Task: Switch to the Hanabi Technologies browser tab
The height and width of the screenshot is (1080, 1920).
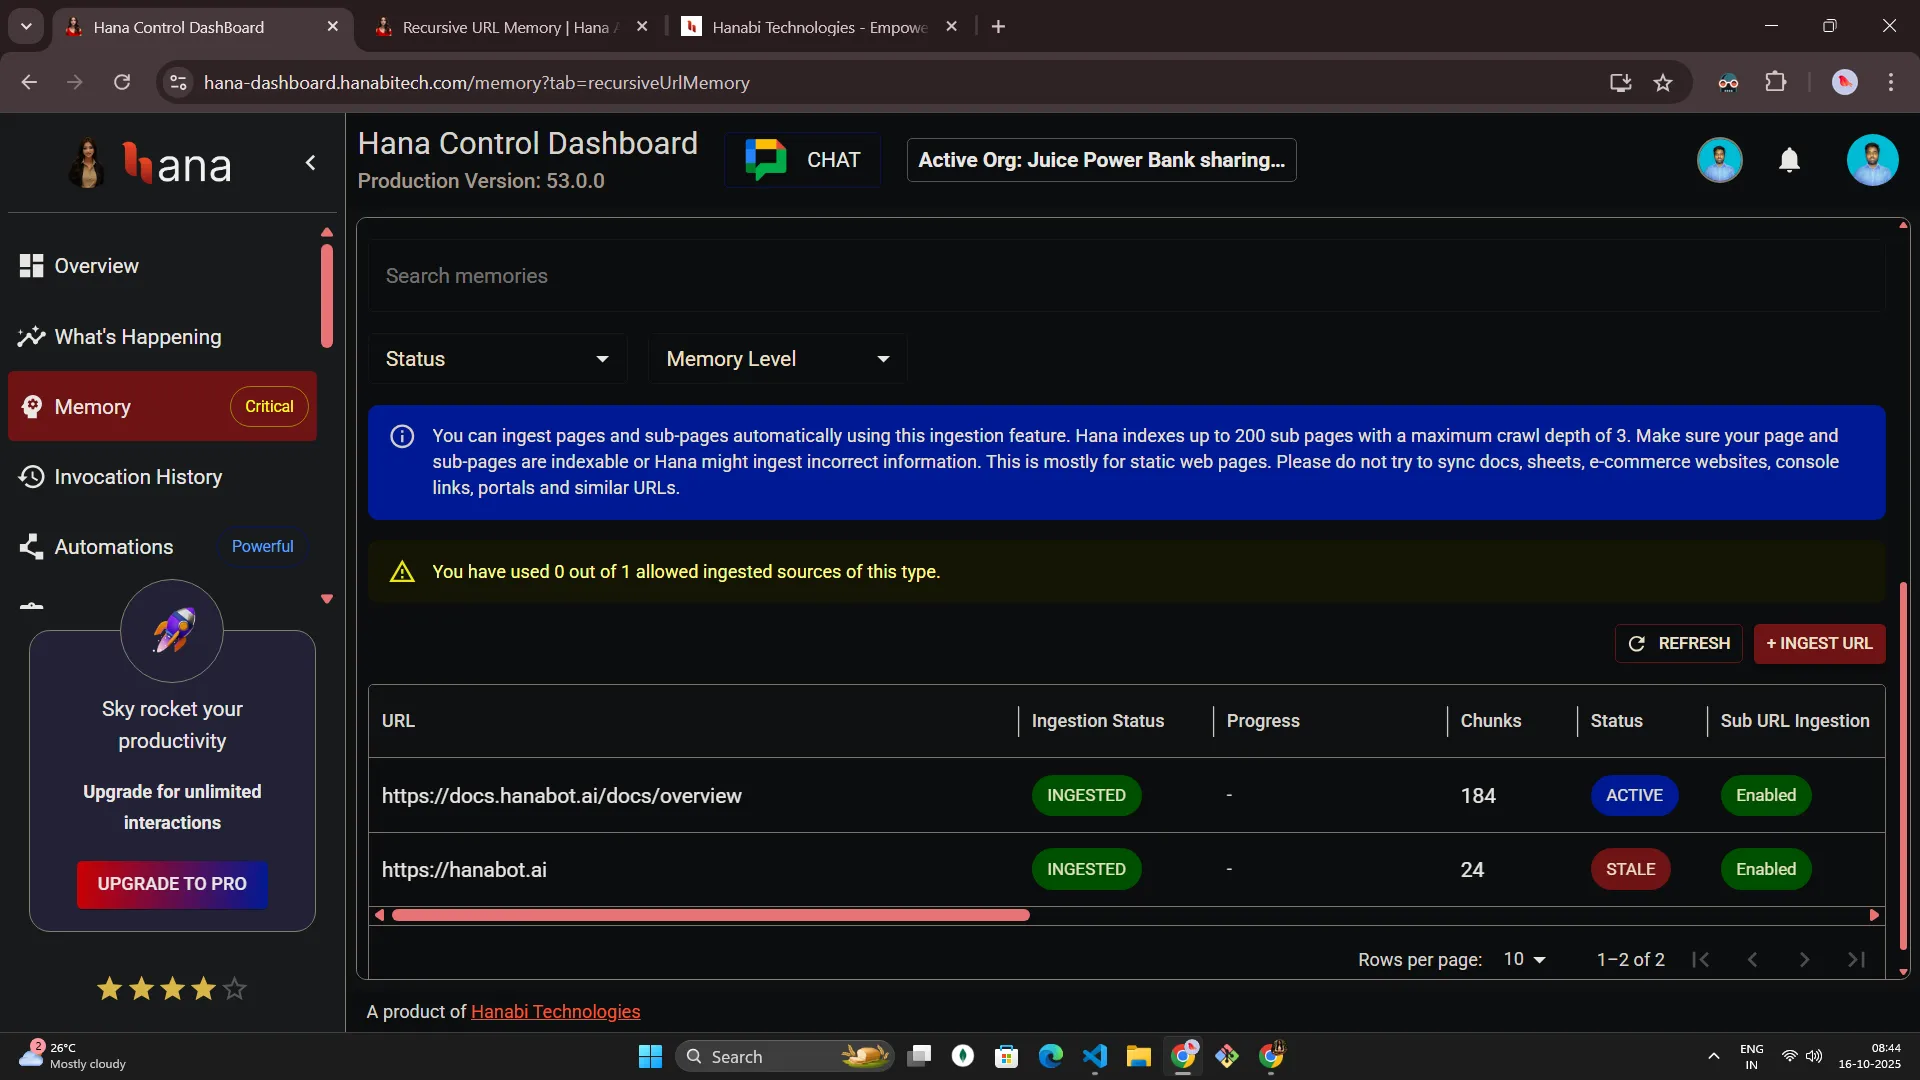Action: tap(818, 27)
